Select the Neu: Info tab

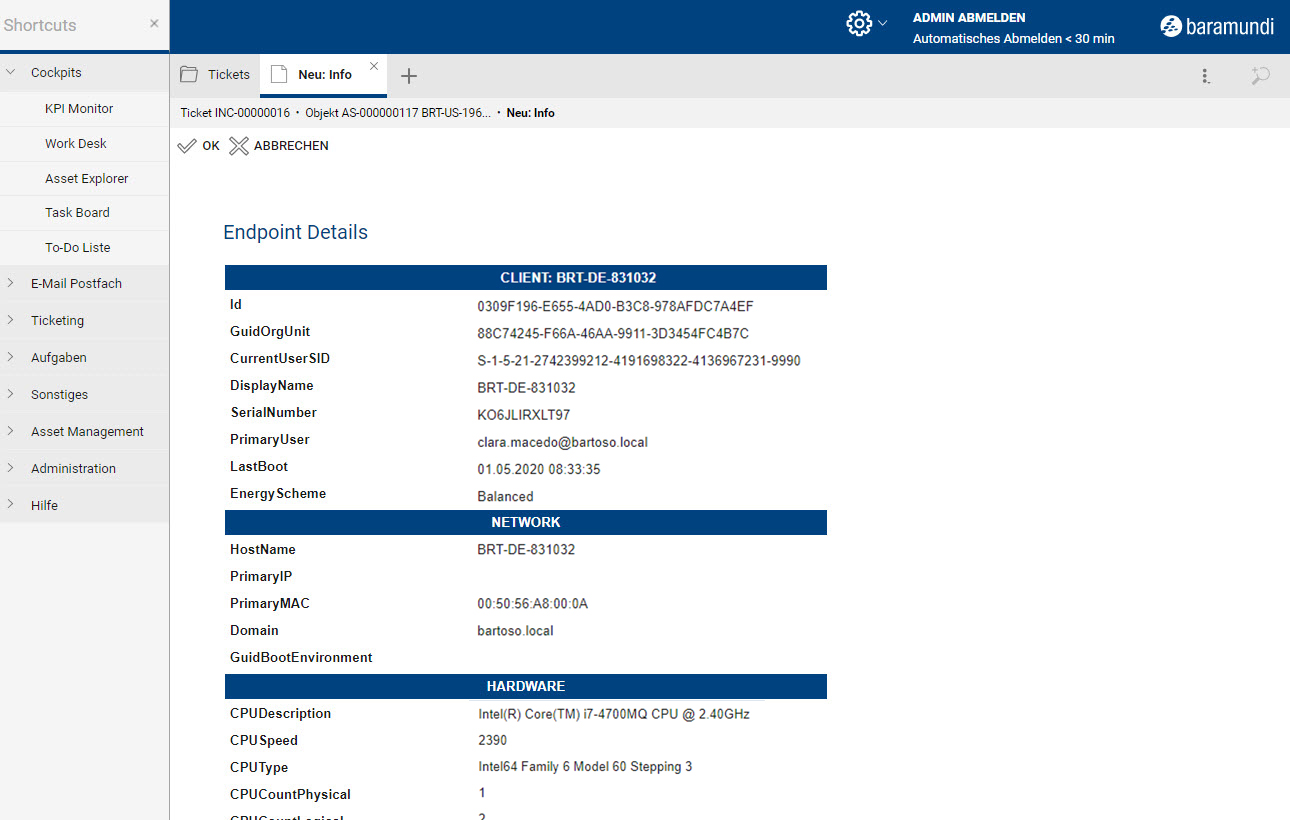[324, 75]
